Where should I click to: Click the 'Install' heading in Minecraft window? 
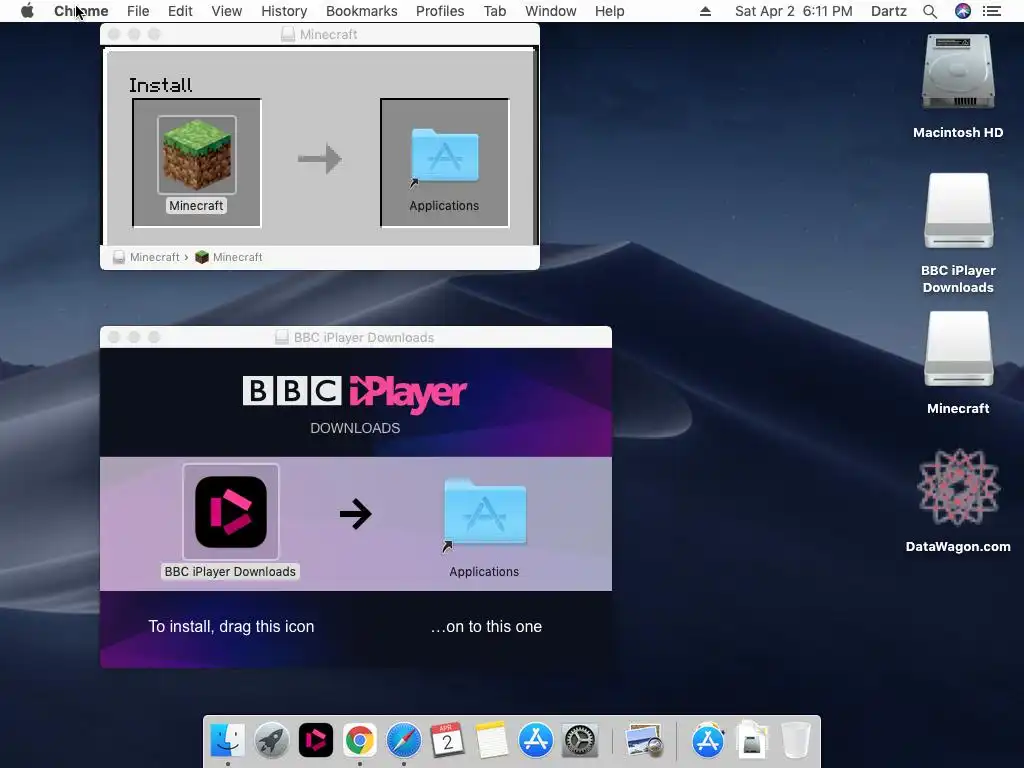tap(161, 85)
